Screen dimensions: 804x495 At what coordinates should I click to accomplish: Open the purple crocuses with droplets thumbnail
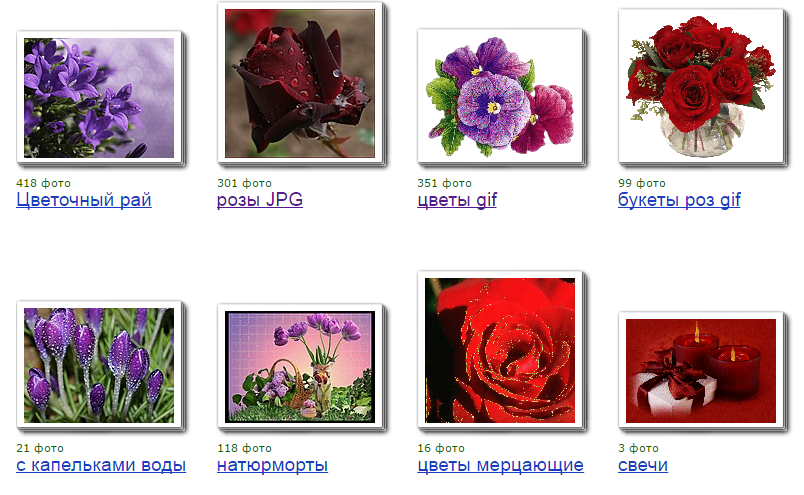99,365
